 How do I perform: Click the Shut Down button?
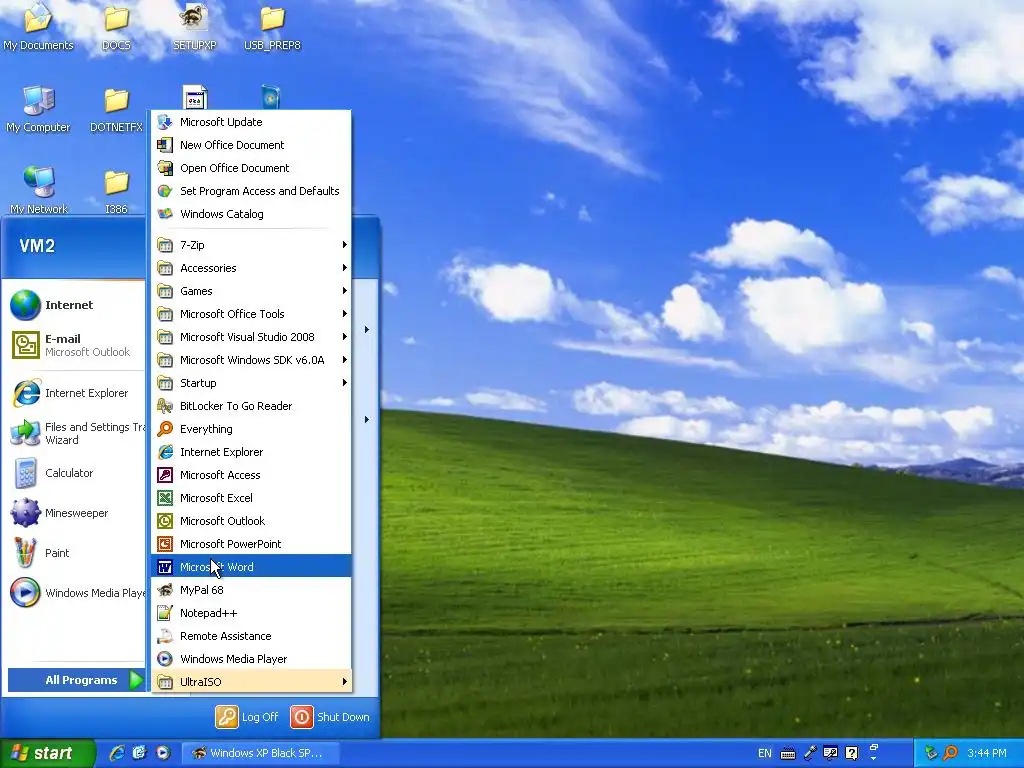[330, 716]
